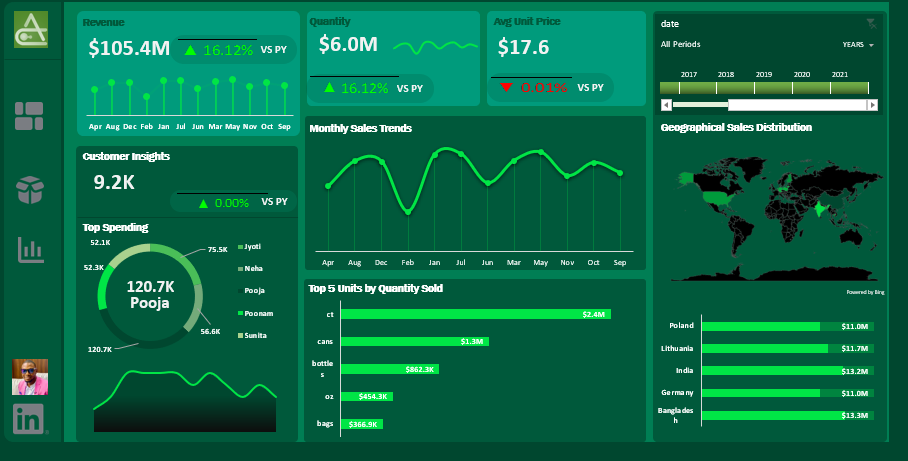Click Customer Insights 9.2K value

click(114, 182)
